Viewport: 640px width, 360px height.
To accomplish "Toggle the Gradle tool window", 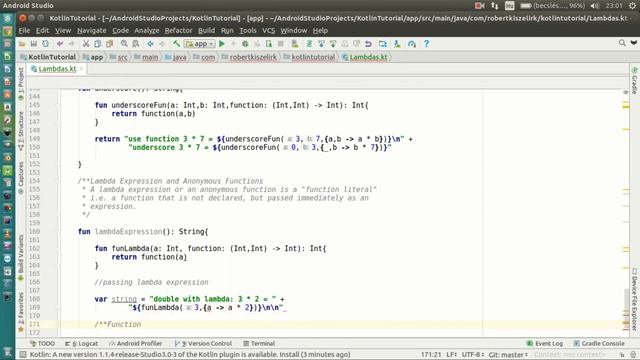I will [635, 81].
